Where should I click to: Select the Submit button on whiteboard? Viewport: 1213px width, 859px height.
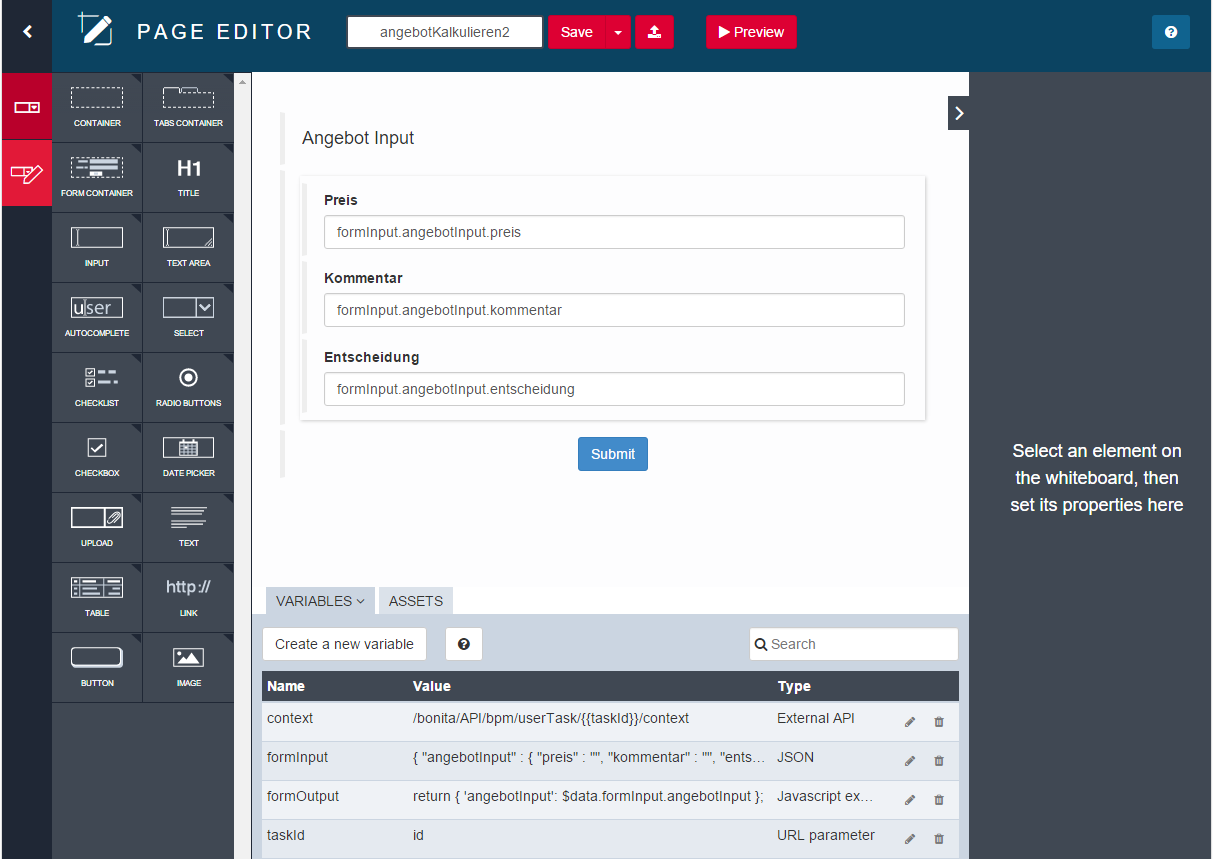(613, 454)
